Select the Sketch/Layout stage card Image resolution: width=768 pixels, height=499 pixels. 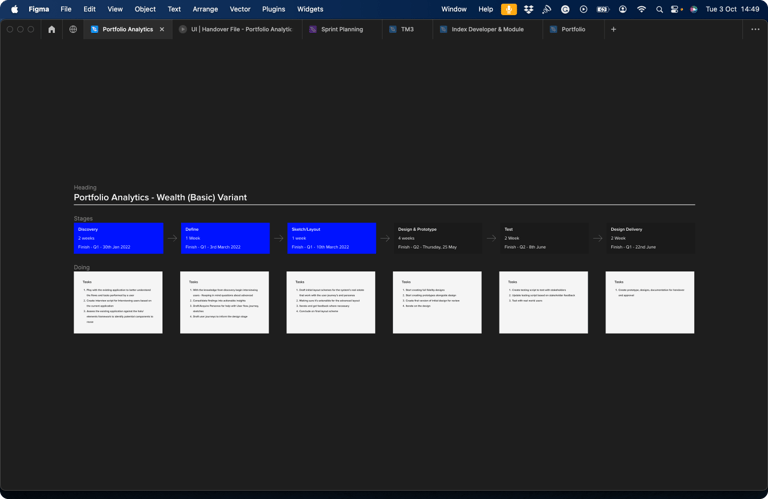click(331, 238)
